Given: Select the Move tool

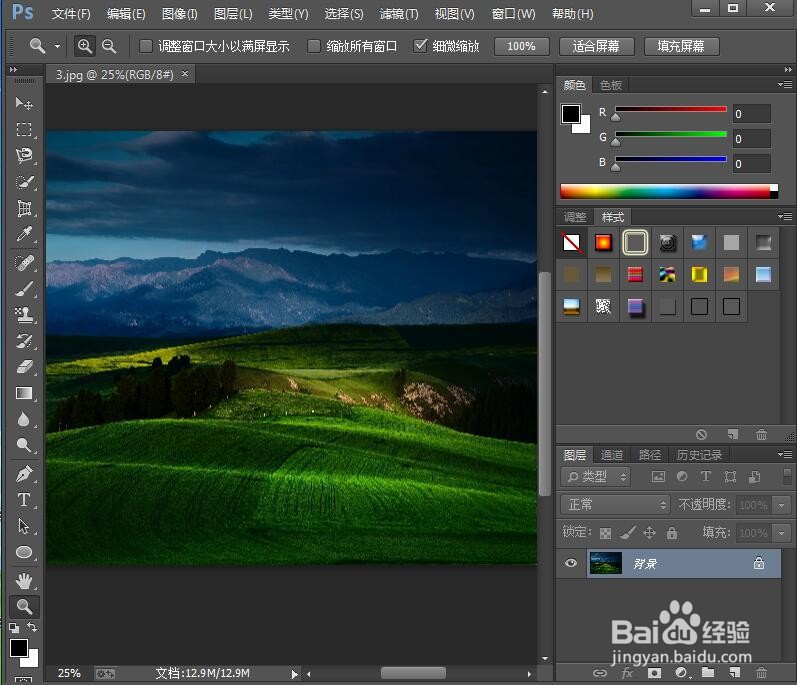Looking at the screenshot, I should [23, 103].
